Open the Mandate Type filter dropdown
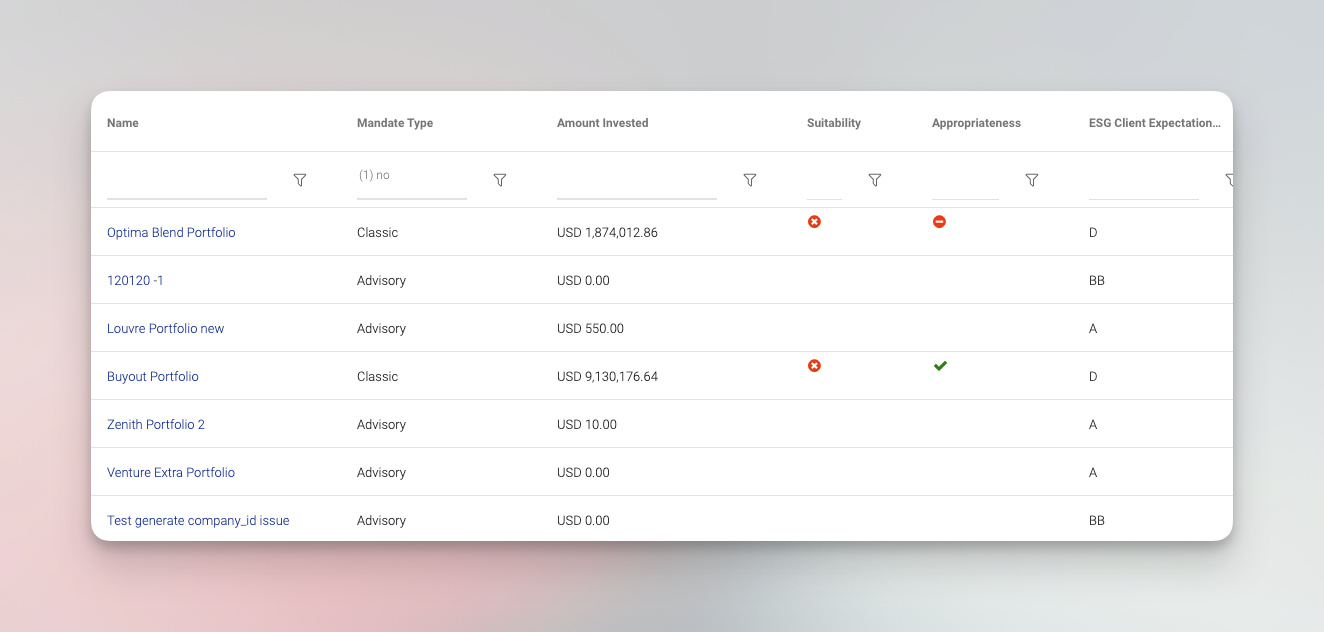The width and height of the screenshot is (1324, 632). pos(411,176)
